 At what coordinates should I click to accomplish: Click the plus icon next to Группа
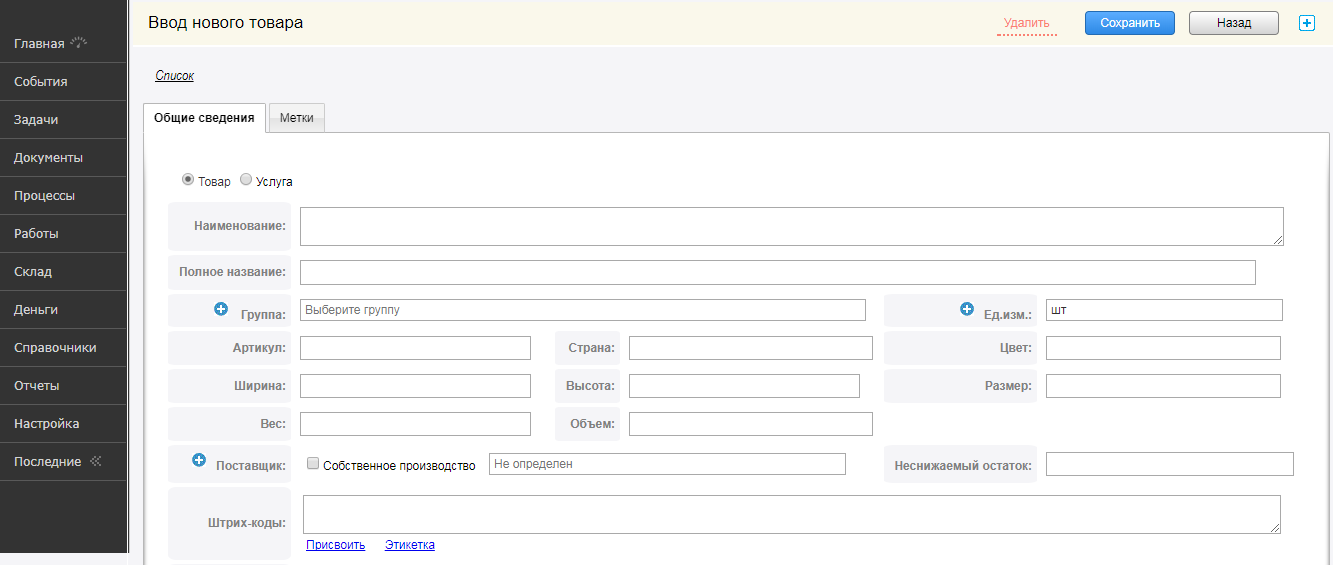pyautogui.click(x=221, y=309)
